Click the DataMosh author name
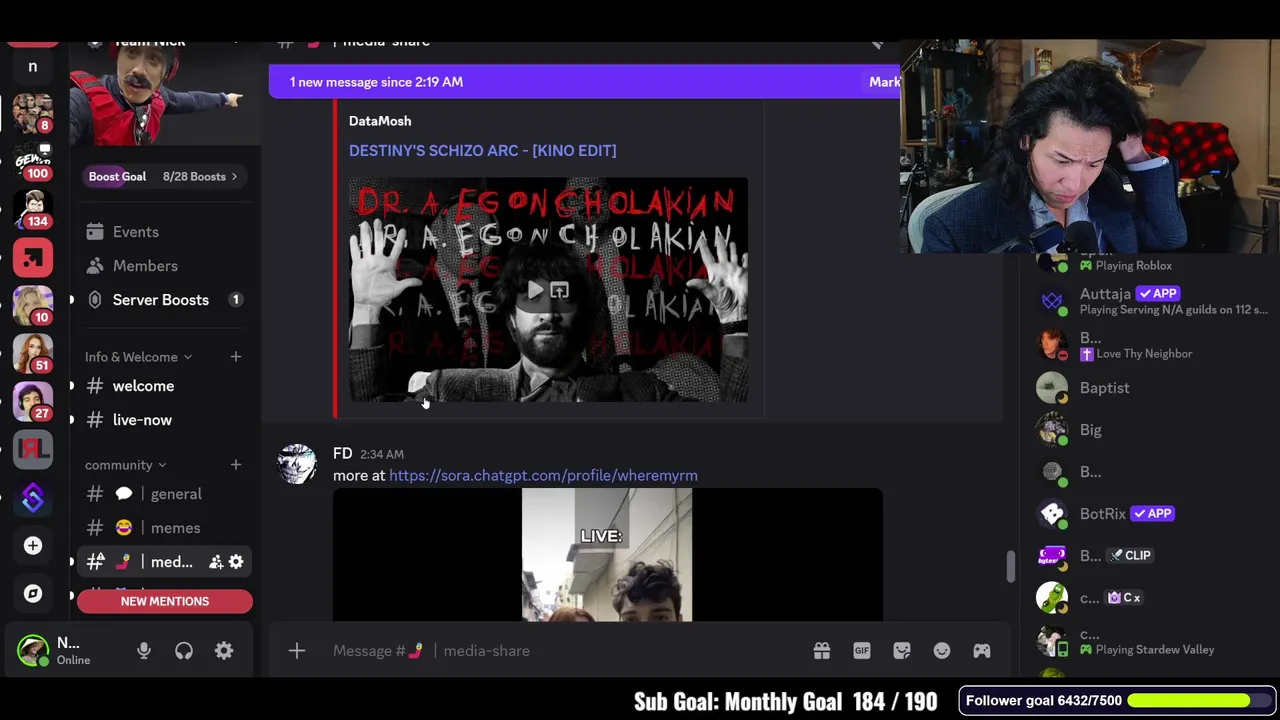 380,121
